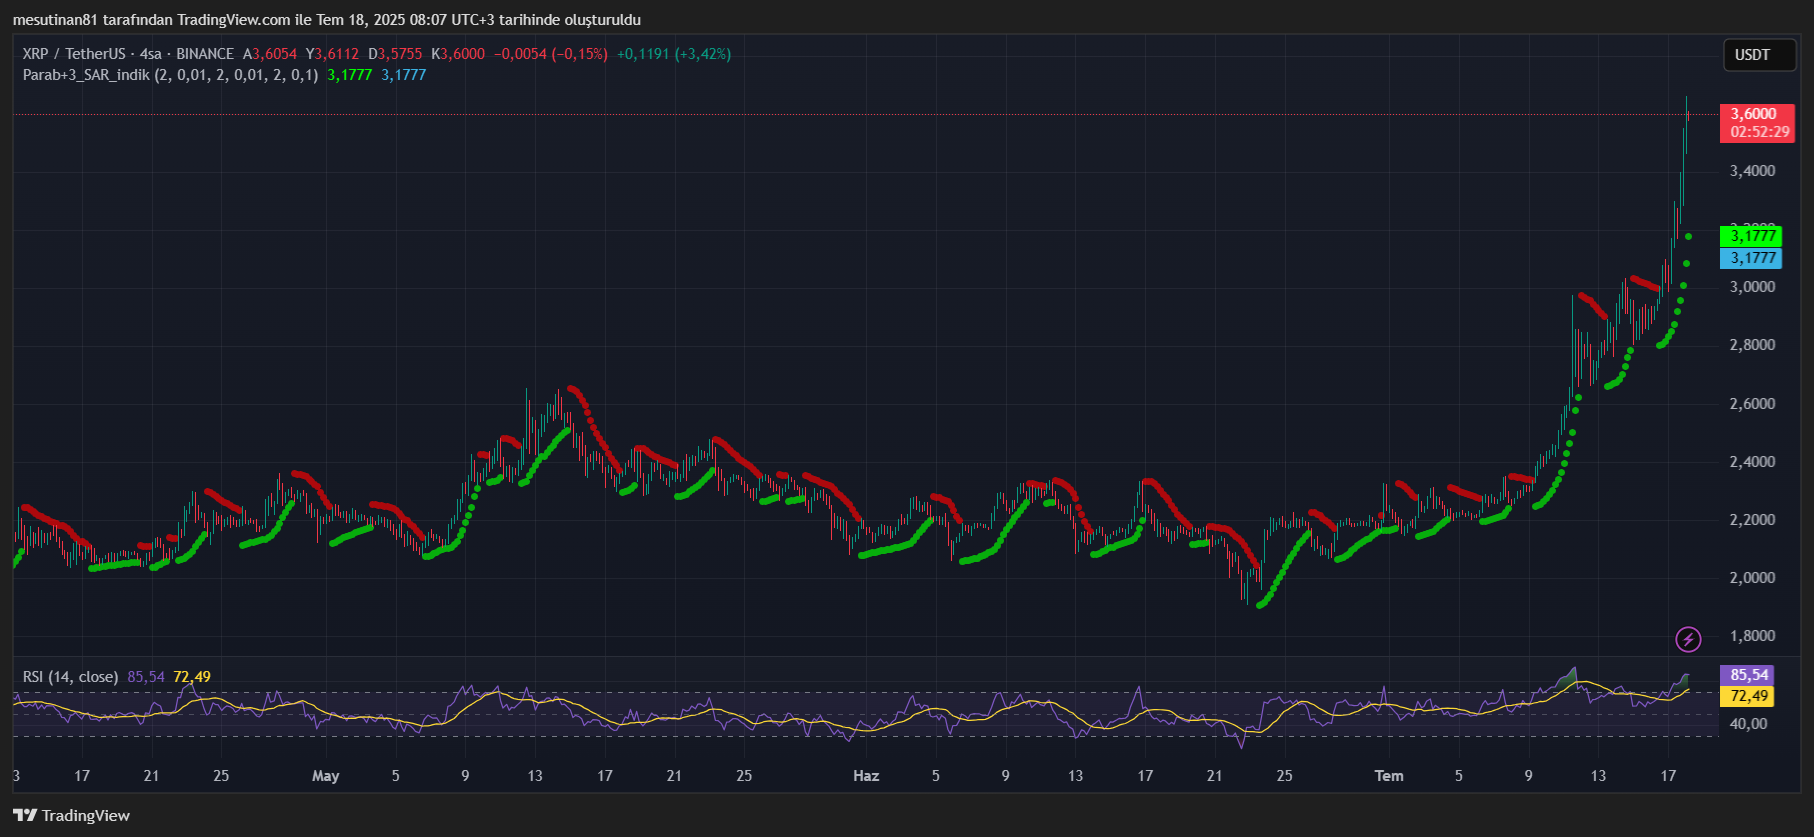Select the XRP / TetherUS symbol title
This screenshot has width=1814, height=837.
point(74,54)
